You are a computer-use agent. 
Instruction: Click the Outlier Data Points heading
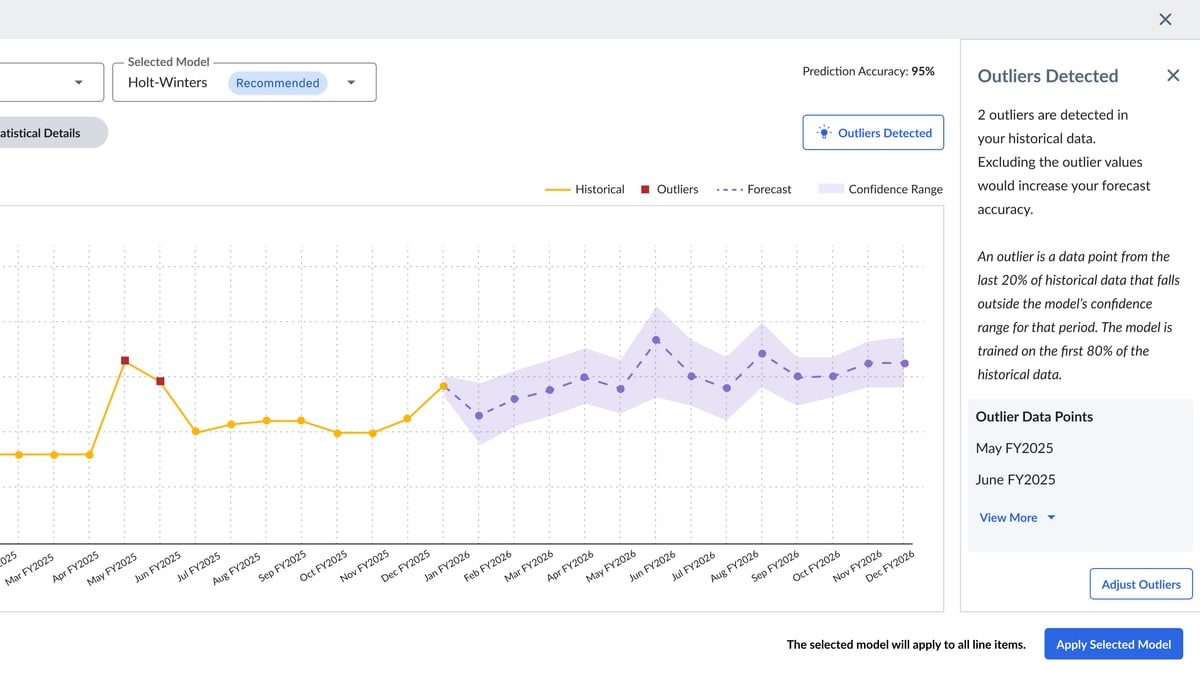point(1034,416)
